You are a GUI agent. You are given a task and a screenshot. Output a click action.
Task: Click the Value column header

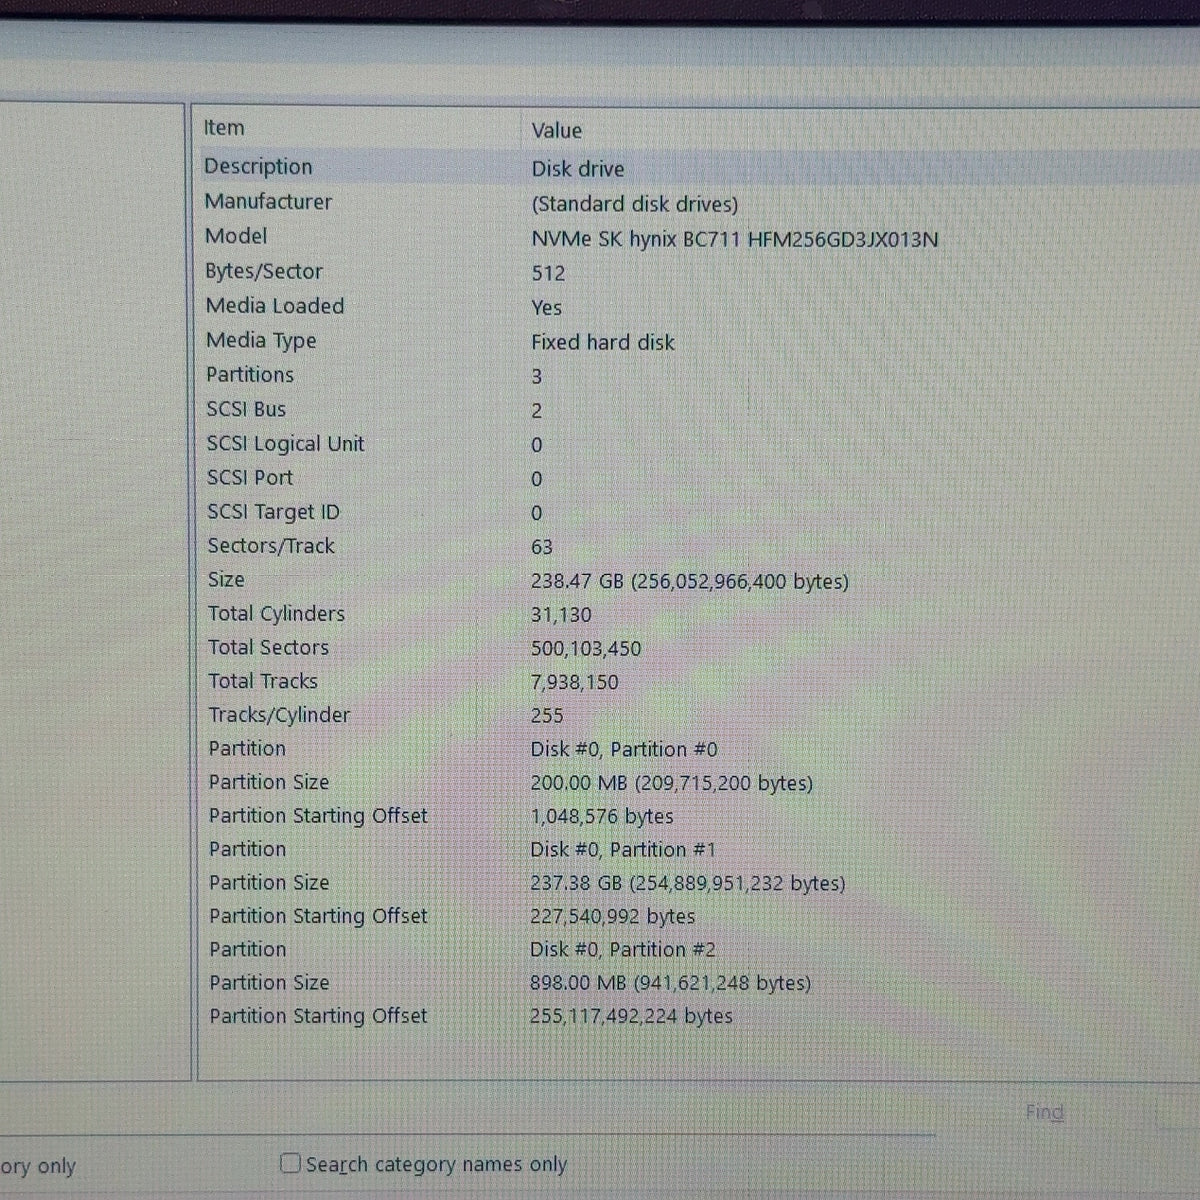556,130
